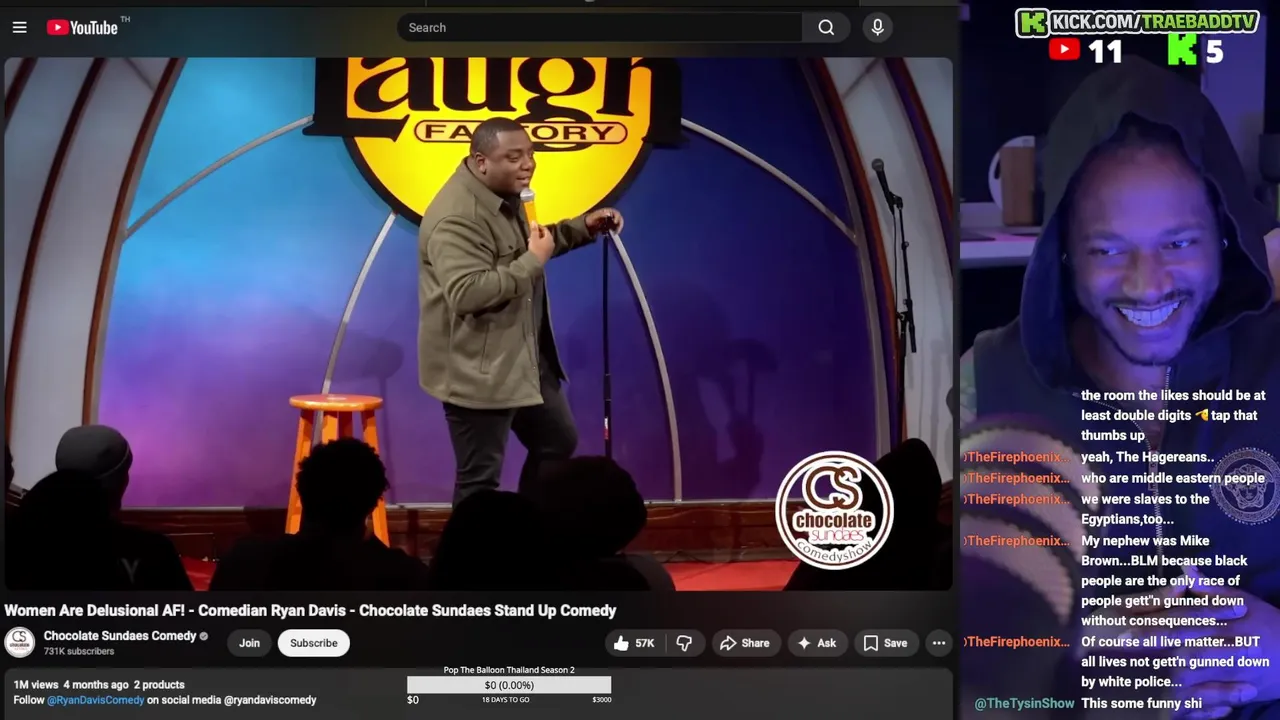Image resolution: width=1280 pixels, height=720 pixels.
Task: Start voice search with microphone icon
Action: coord(877,28)
